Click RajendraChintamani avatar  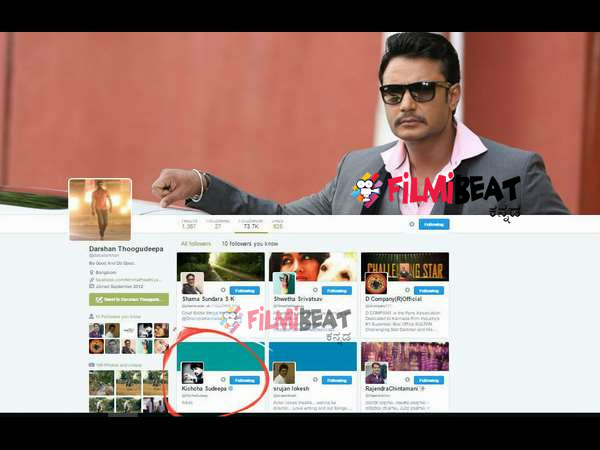point(377,373)
